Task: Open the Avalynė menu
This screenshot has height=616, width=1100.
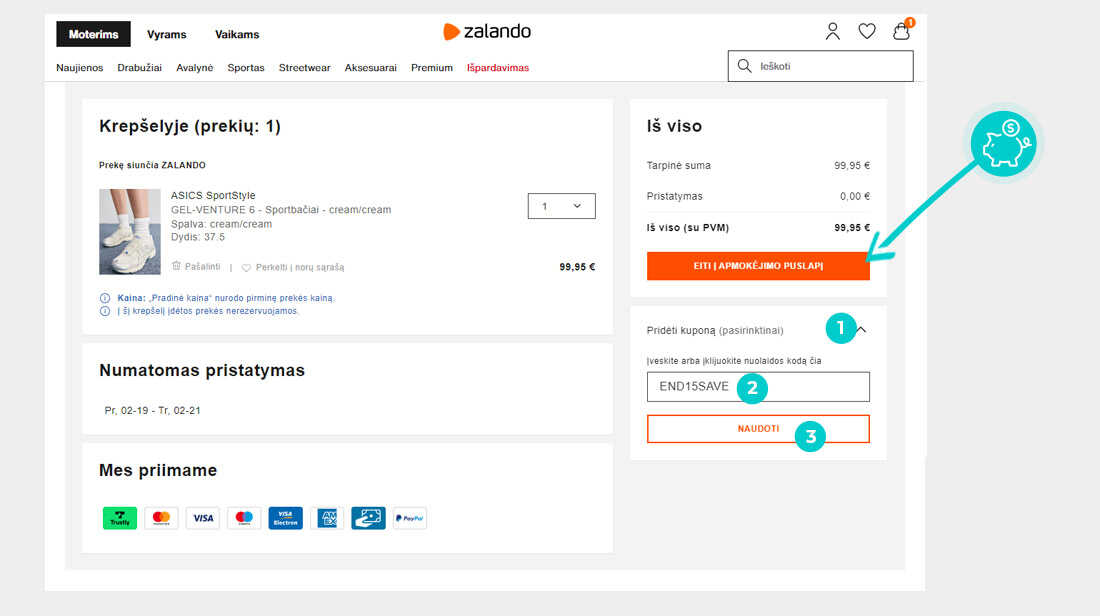Action: click(x=194, y=68)
